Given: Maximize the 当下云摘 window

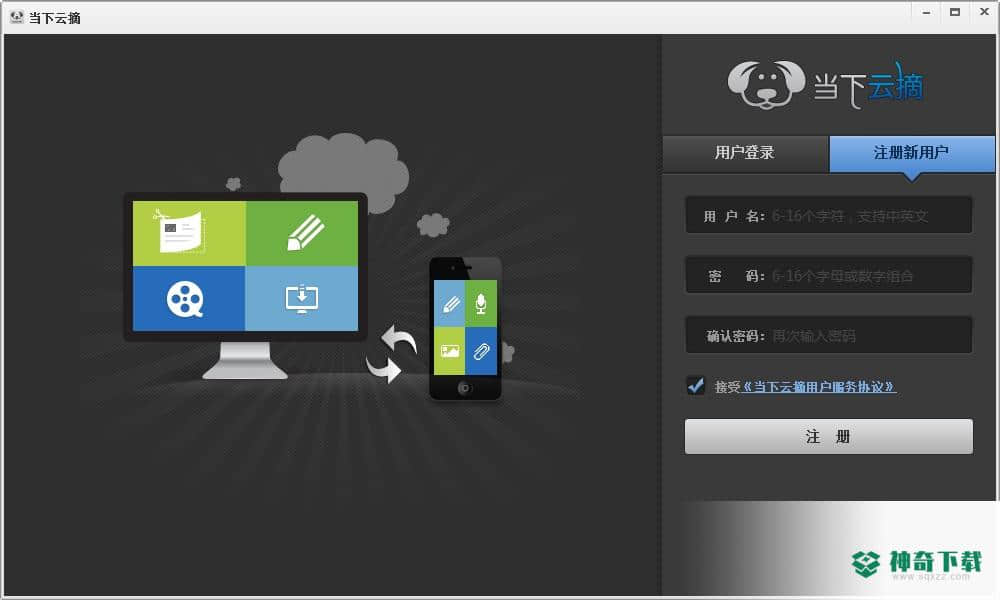Looking at the screenshot, I should click(955, 12).
